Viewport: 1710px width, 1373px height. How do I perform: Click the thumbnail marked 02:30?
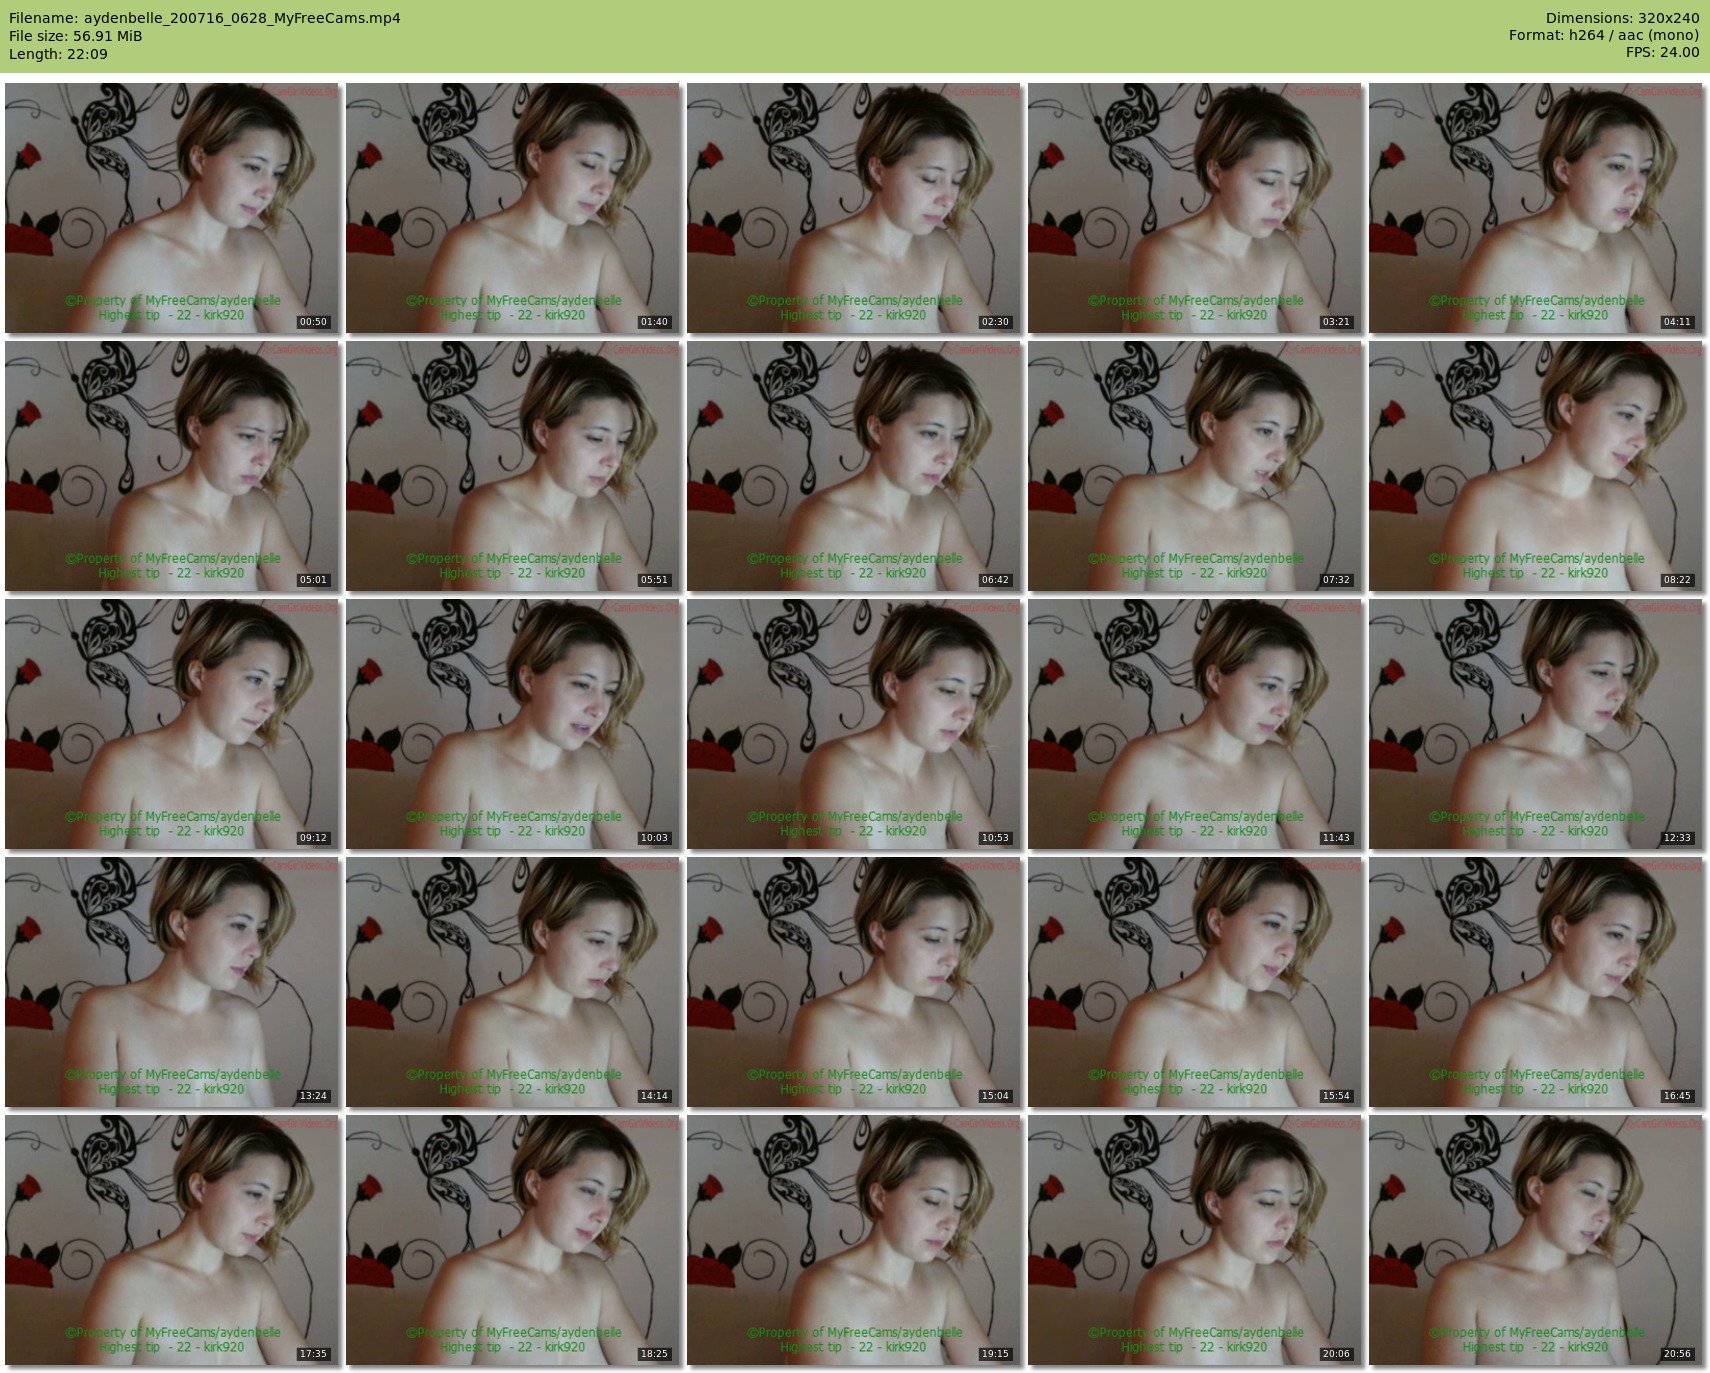tap(854, 208)
